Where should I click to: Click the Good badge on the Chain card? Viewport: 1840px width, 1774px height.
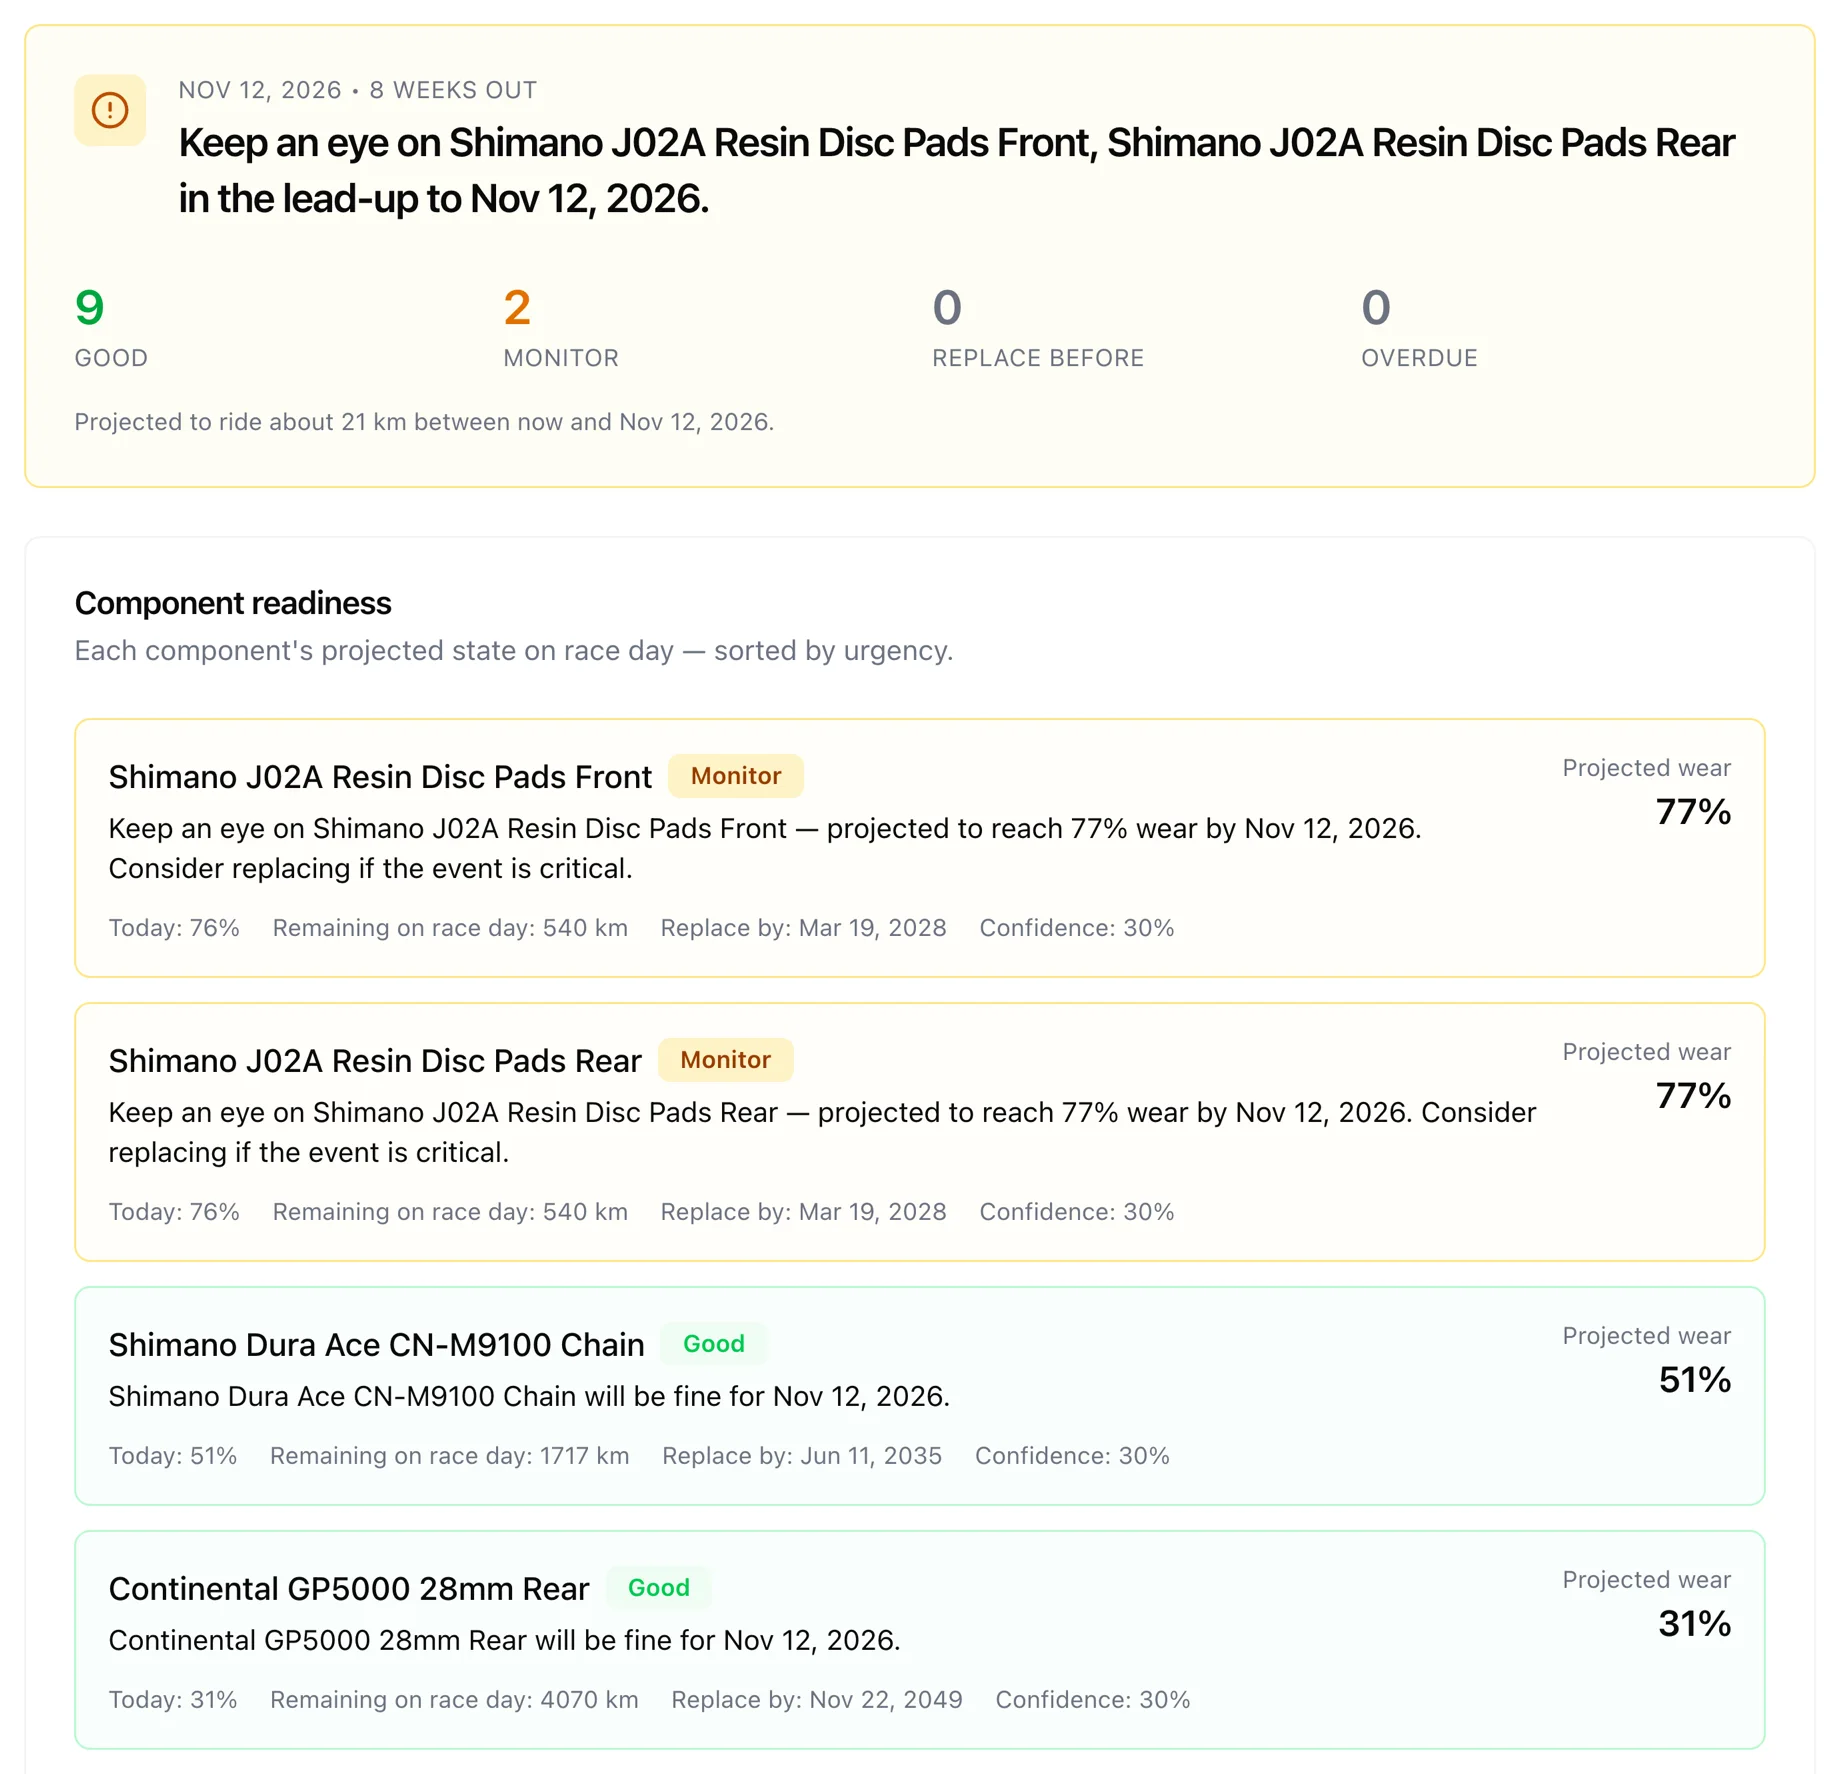point(714,1344)
